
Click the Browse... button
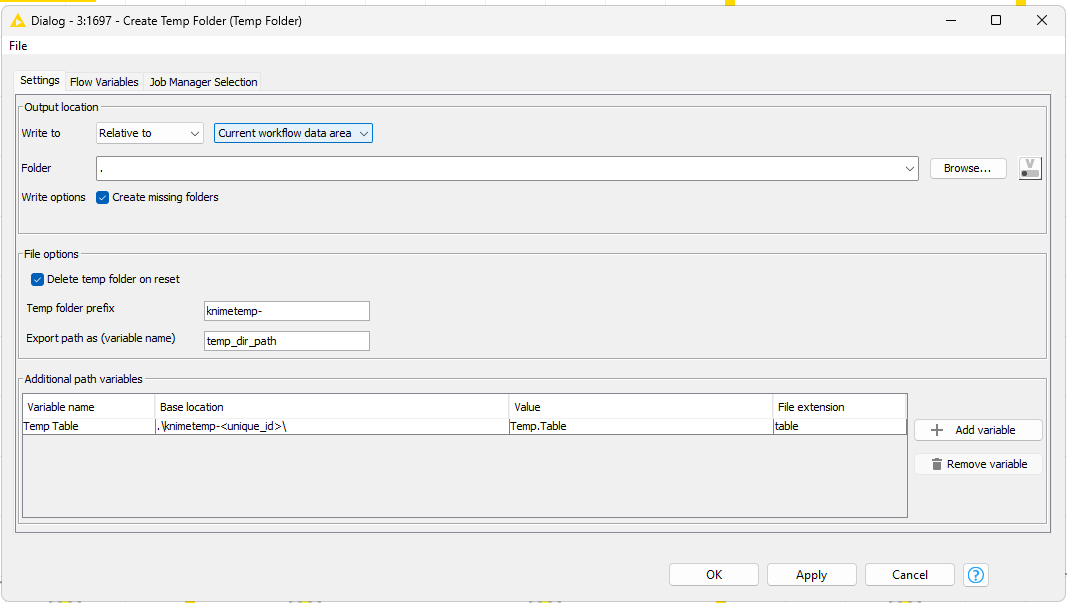point(967,169)
